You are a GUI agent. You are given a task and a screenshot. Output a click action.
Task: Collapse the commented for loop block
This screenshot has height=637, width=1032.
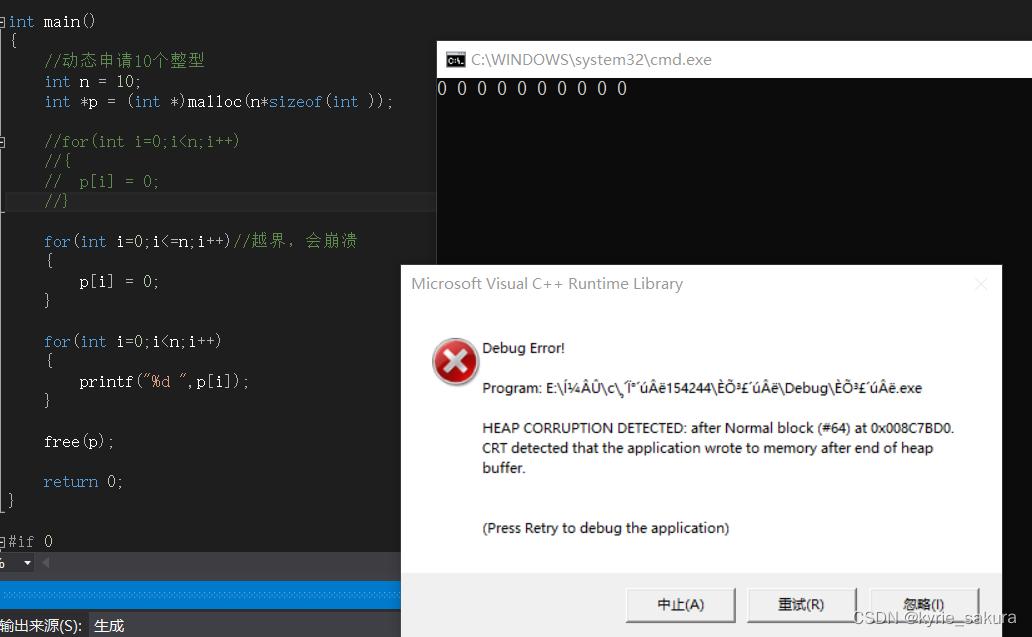tap(3, 141)
